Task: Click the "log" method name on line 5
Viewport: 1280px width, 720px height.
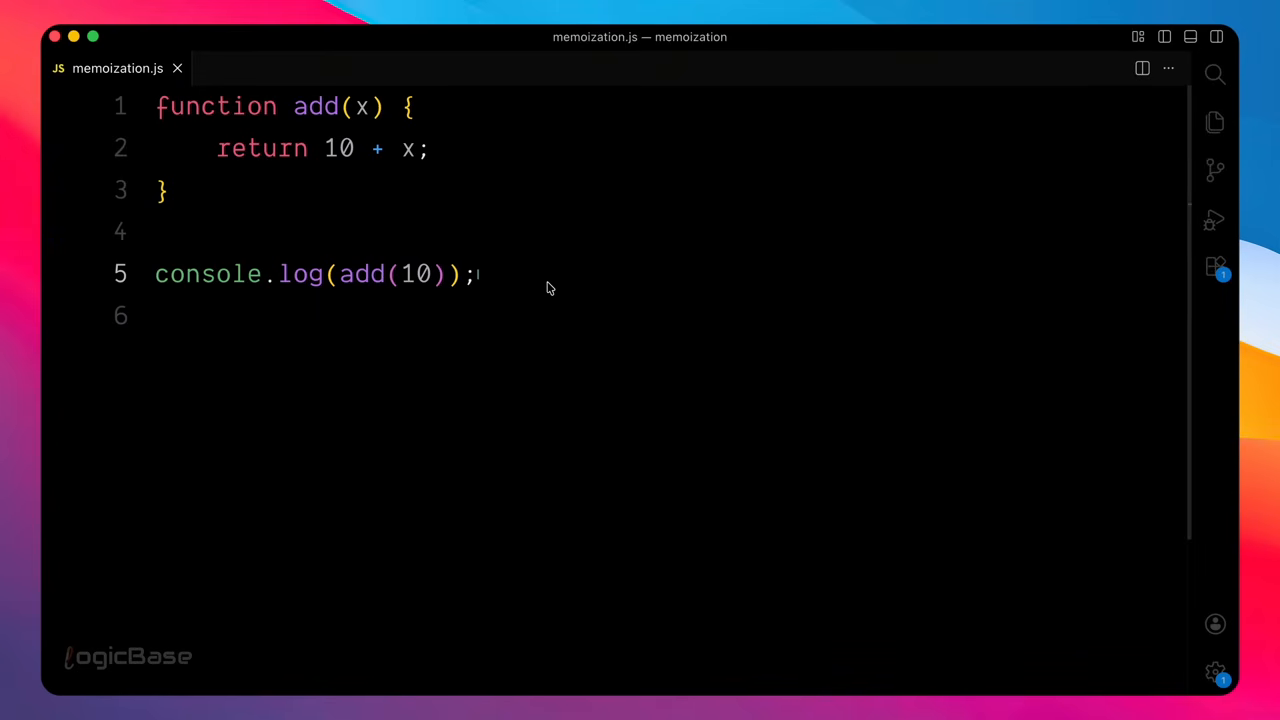Action: (301, 274)
